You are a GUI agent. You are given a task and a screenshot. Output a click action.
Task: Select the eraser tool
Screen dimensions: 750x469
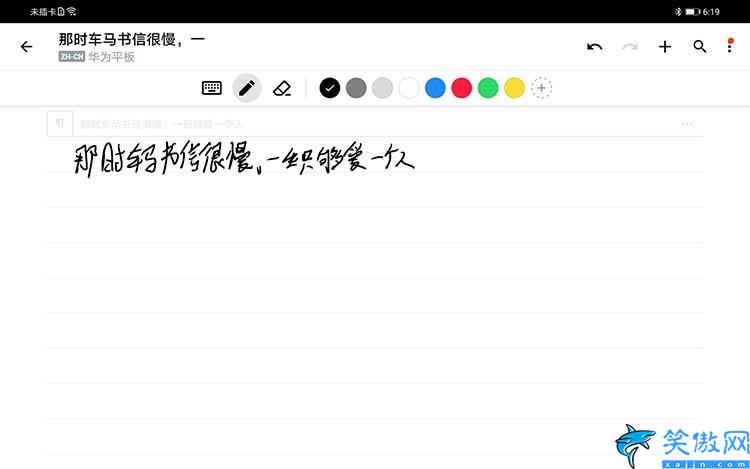pos(282,88)
